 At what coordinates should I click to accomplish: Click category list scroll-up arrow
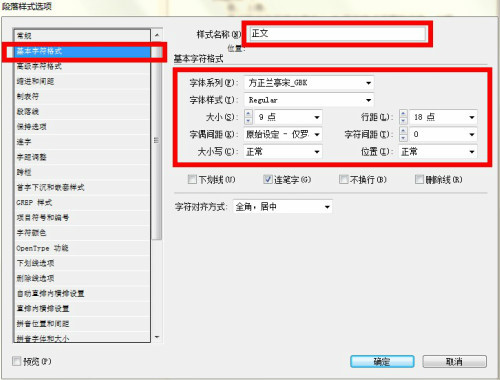pos(157,35)
